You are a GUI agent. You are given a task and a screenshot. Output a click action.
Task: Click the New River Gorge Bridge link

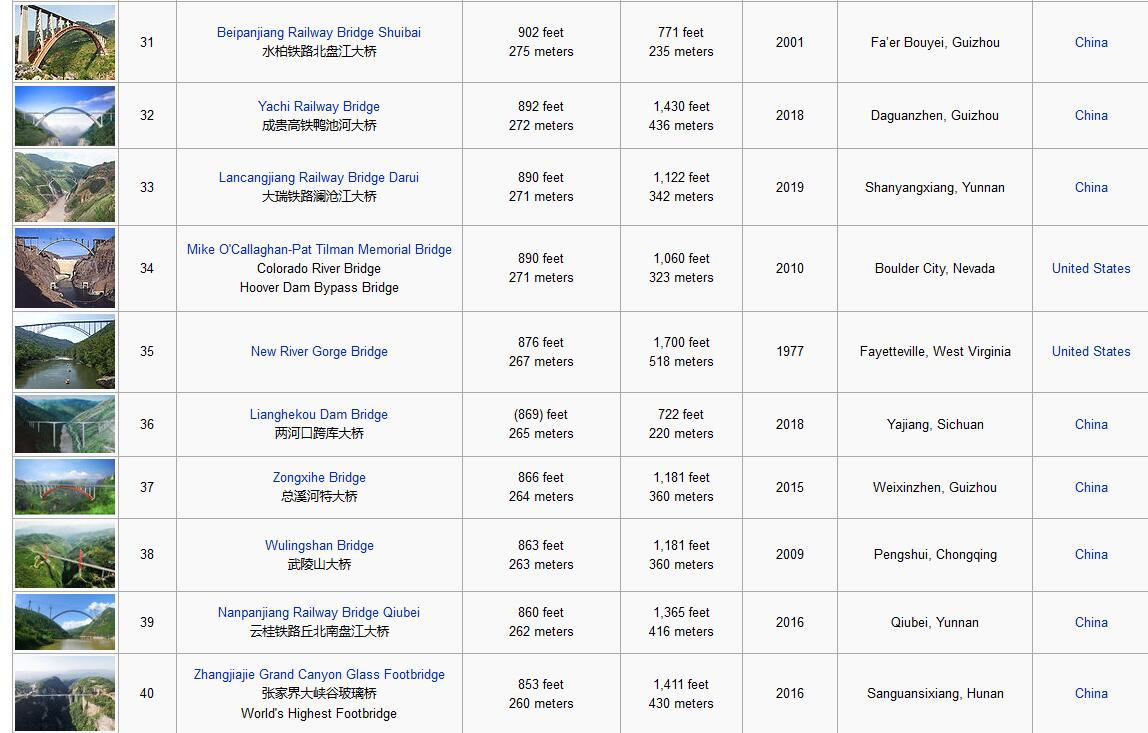pyautogui.click(x=319, y=351)
